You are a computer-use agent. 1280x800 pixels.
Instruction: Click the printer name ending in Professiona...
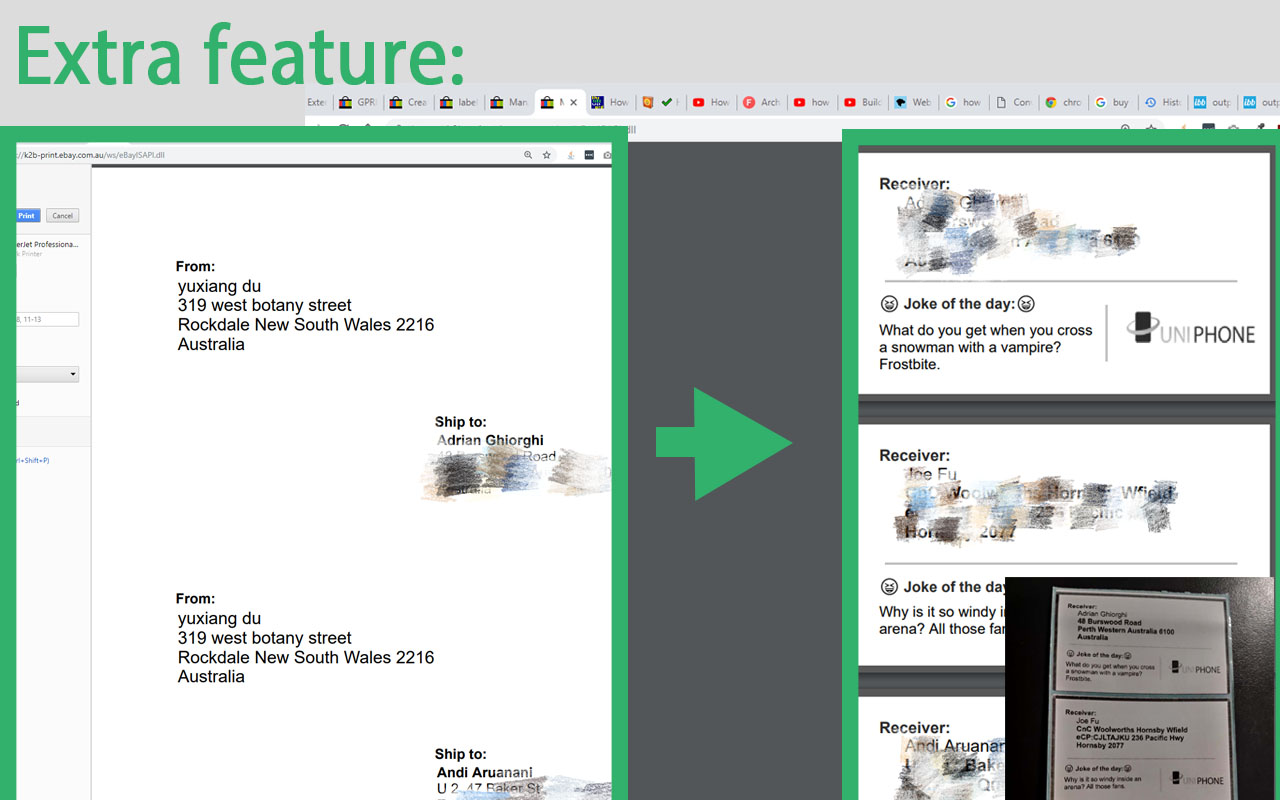[x=47, y=244]
